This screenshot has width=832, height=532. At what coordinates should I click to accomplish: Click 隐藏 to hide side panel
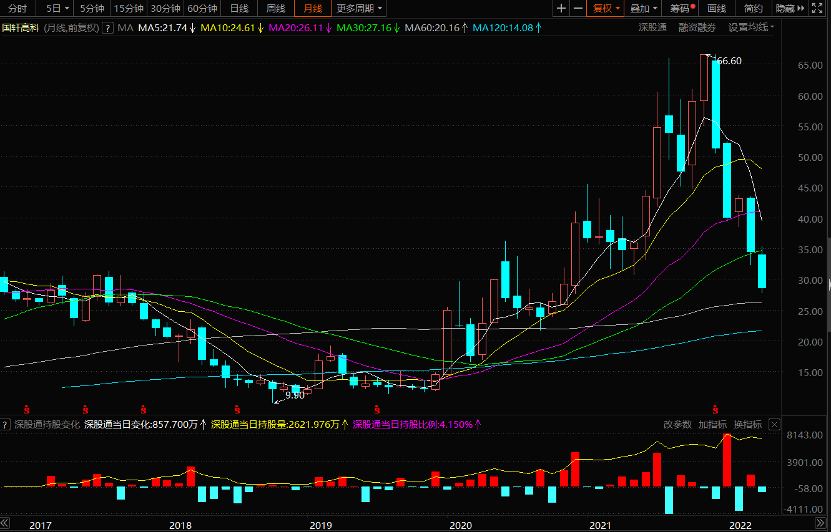tap(790, 8)
